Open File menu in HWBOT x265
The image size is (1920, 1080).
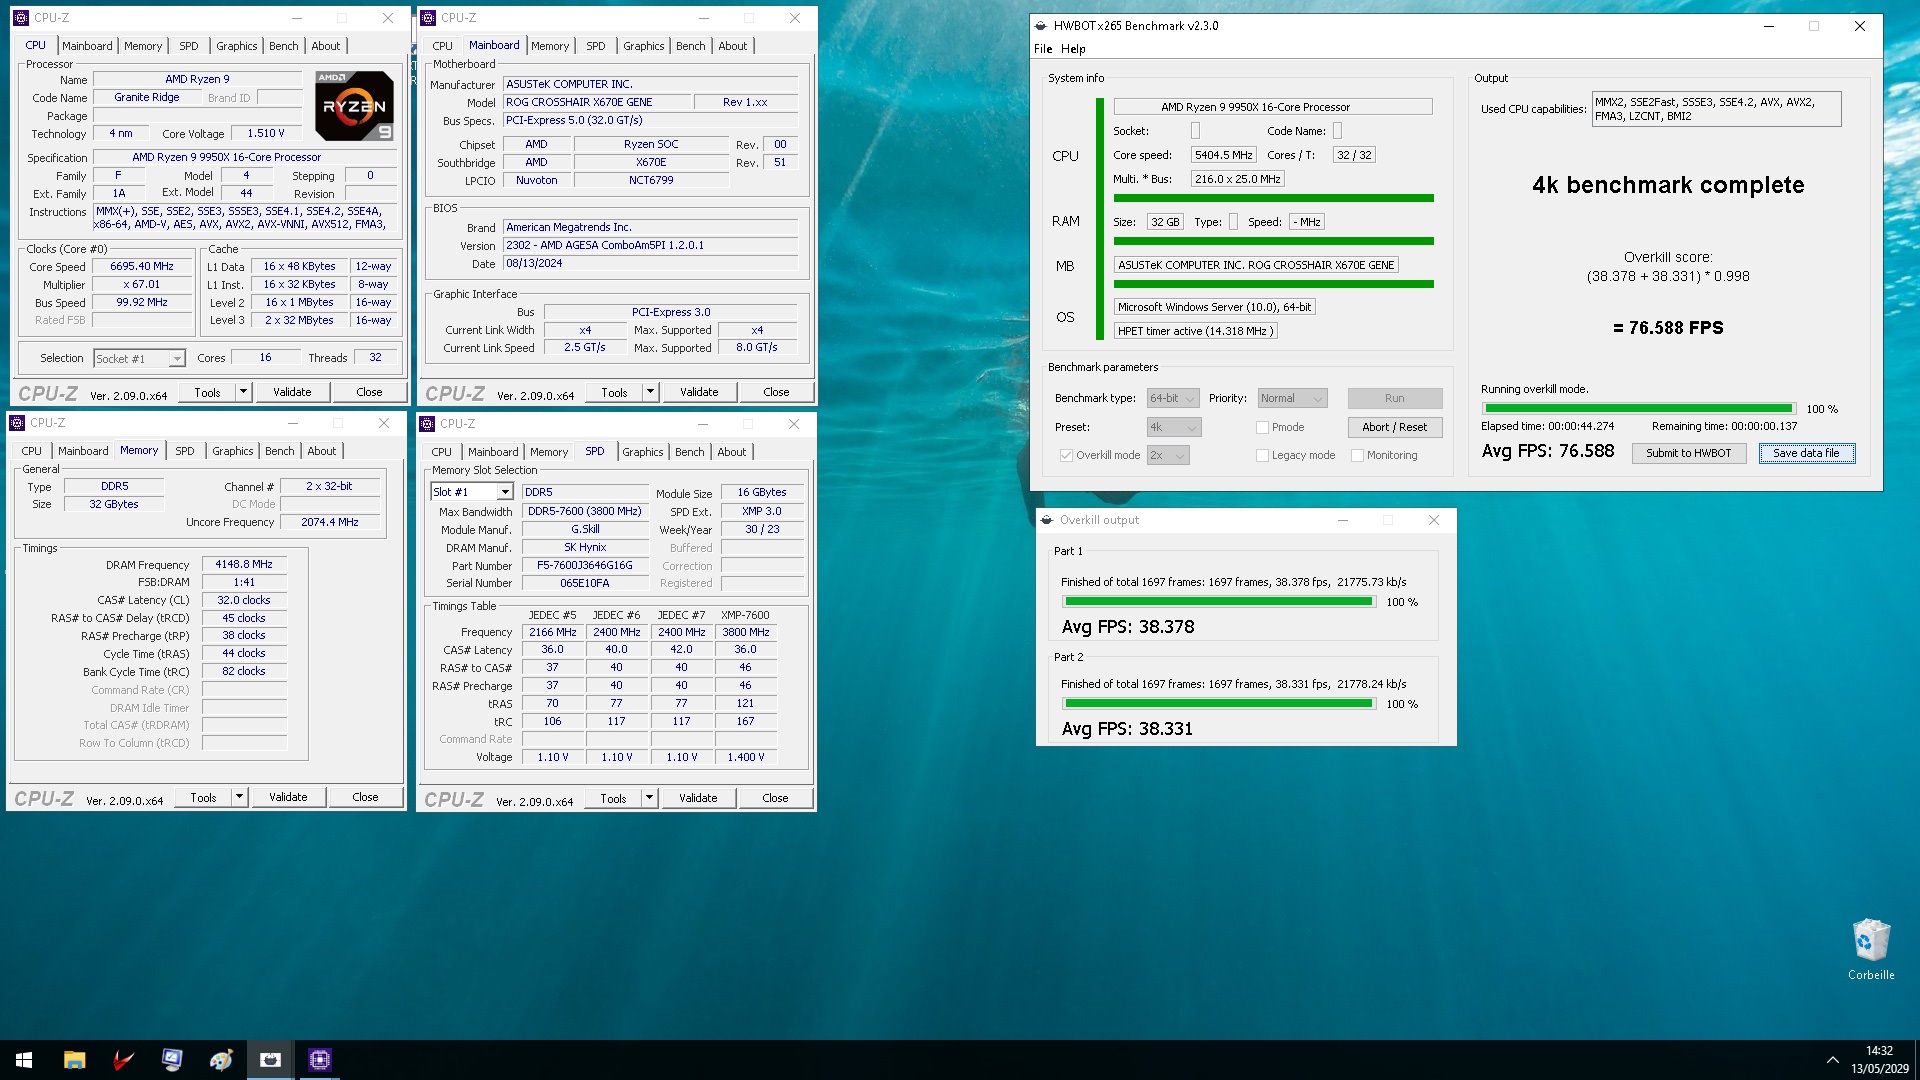pos(1043,49)
